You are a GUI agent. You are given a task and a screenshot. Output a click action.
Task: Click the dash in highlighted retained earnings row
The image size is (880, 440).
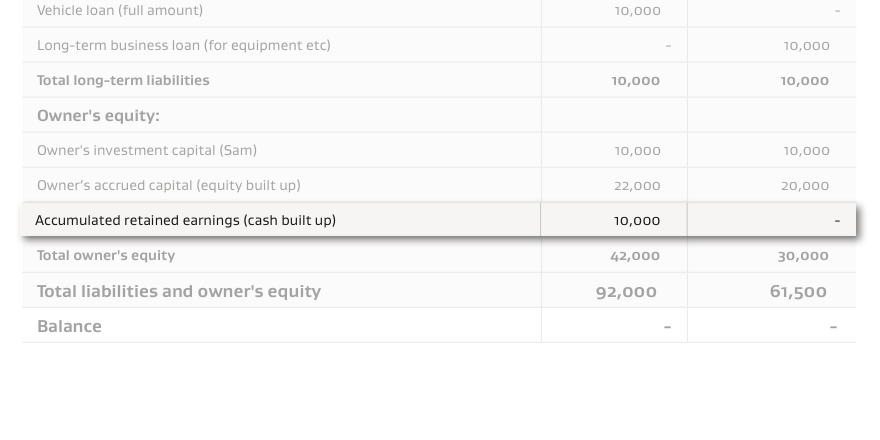point(837,221)
